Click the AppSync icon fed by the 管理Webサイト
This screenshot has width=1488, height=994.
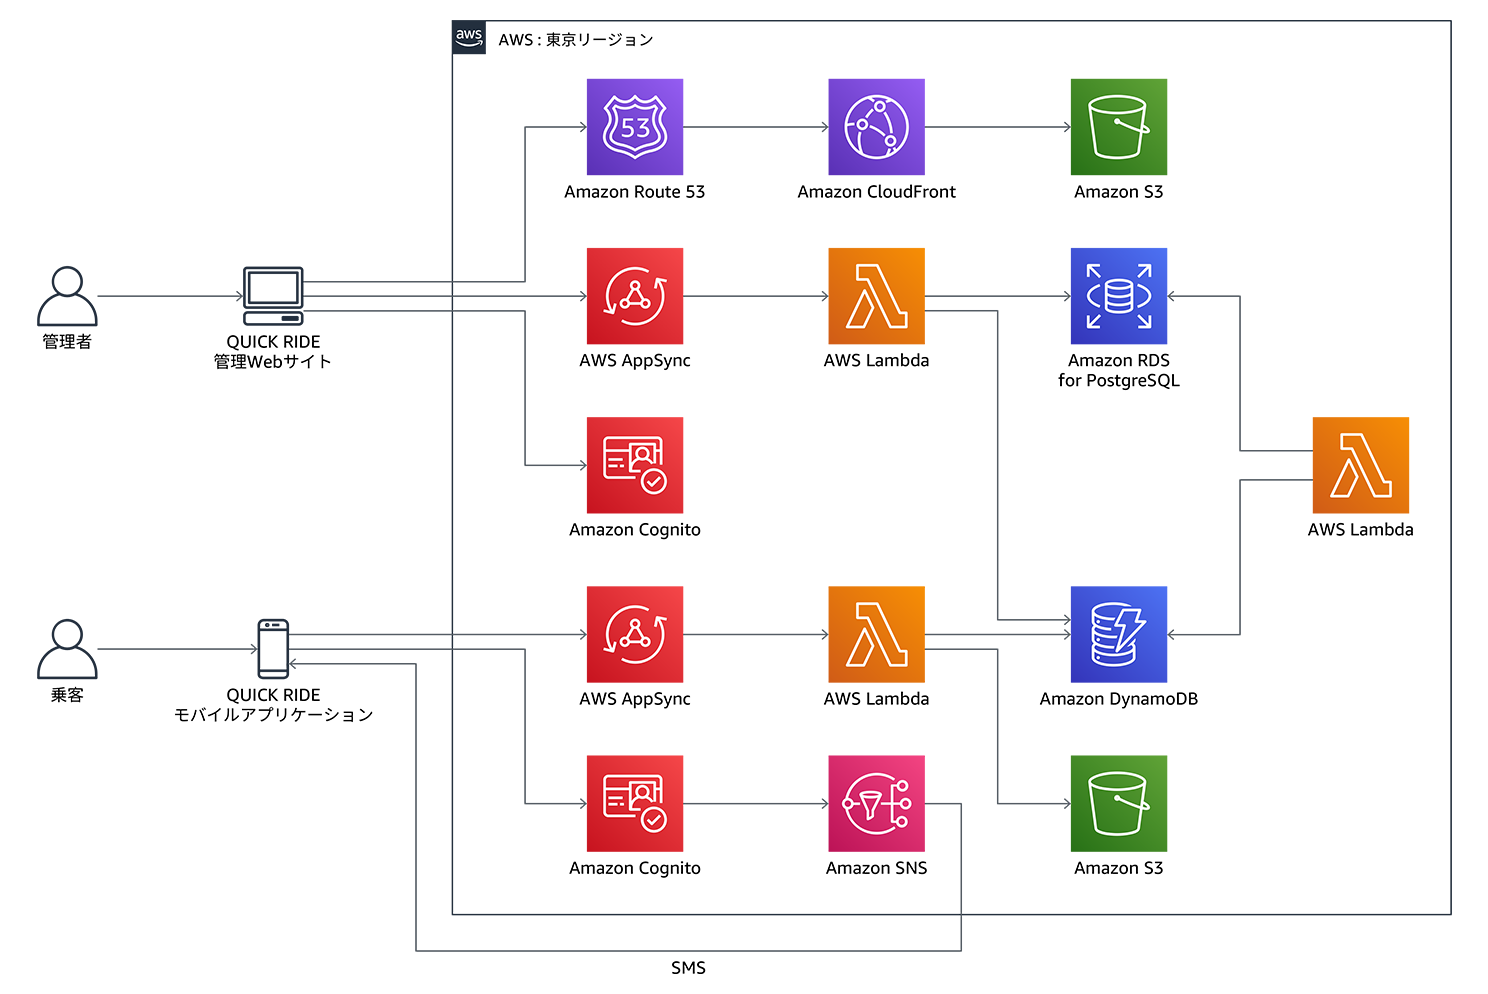pos(634,296)
